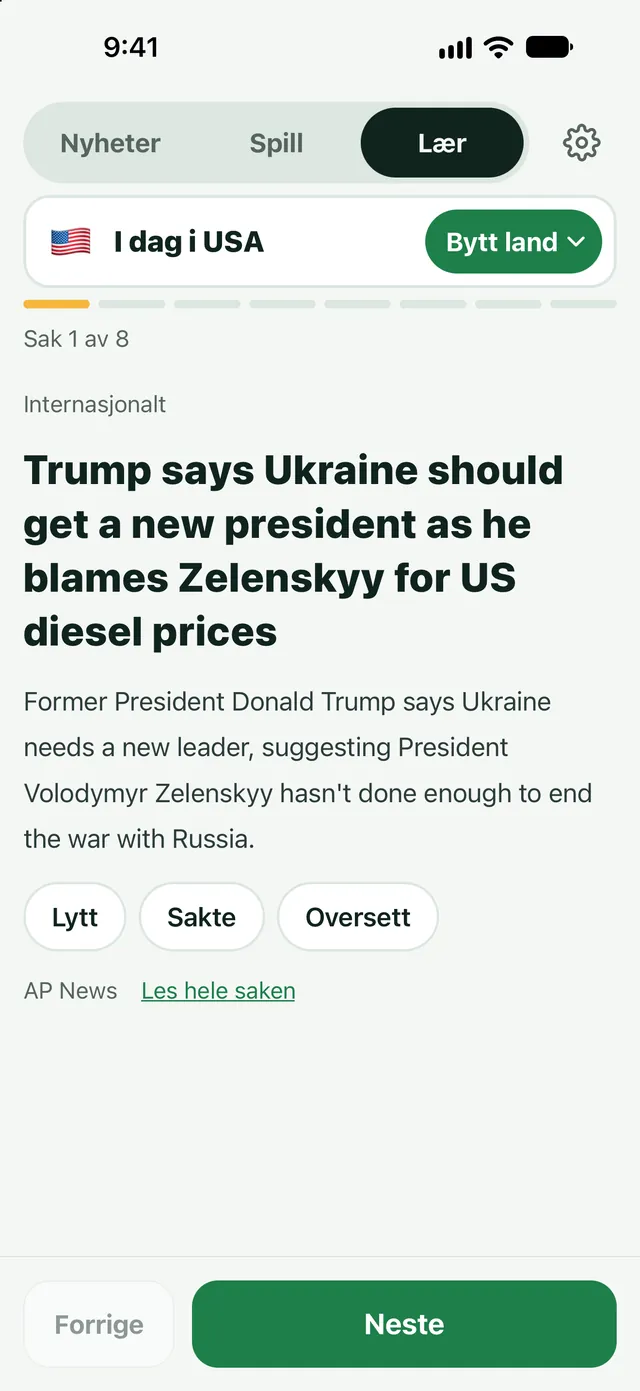The height and width of the screenshot is (1391, 640).
Task: Tap the battery indicator icon
Action: coord(549,47)
